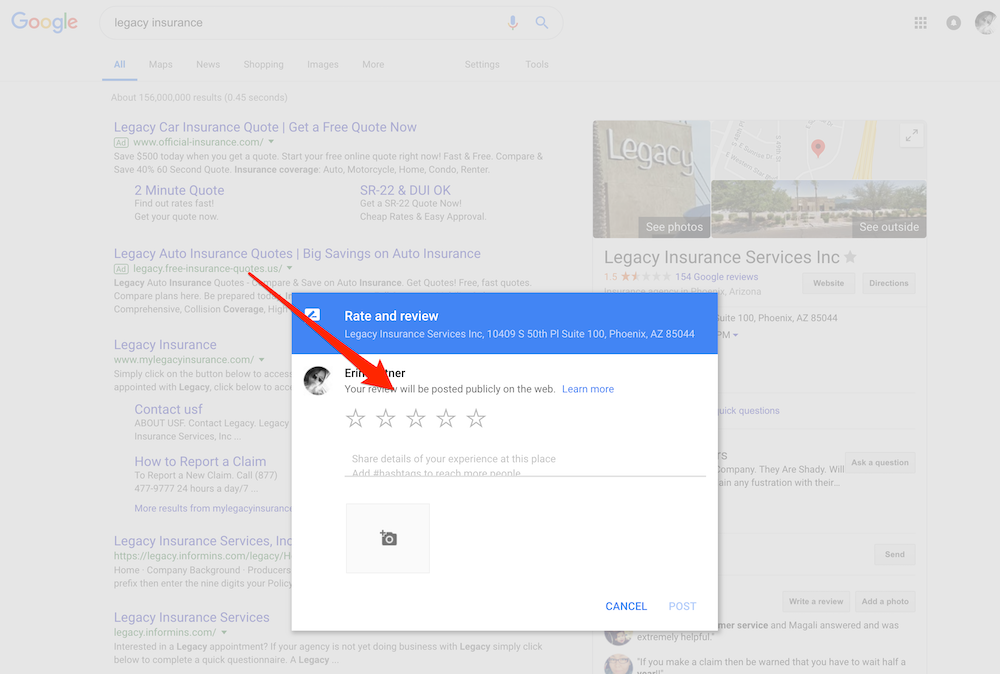1000x674 pixels.
Task: Open the last Legacy Insurance Services result
Action: pos(191,617)
